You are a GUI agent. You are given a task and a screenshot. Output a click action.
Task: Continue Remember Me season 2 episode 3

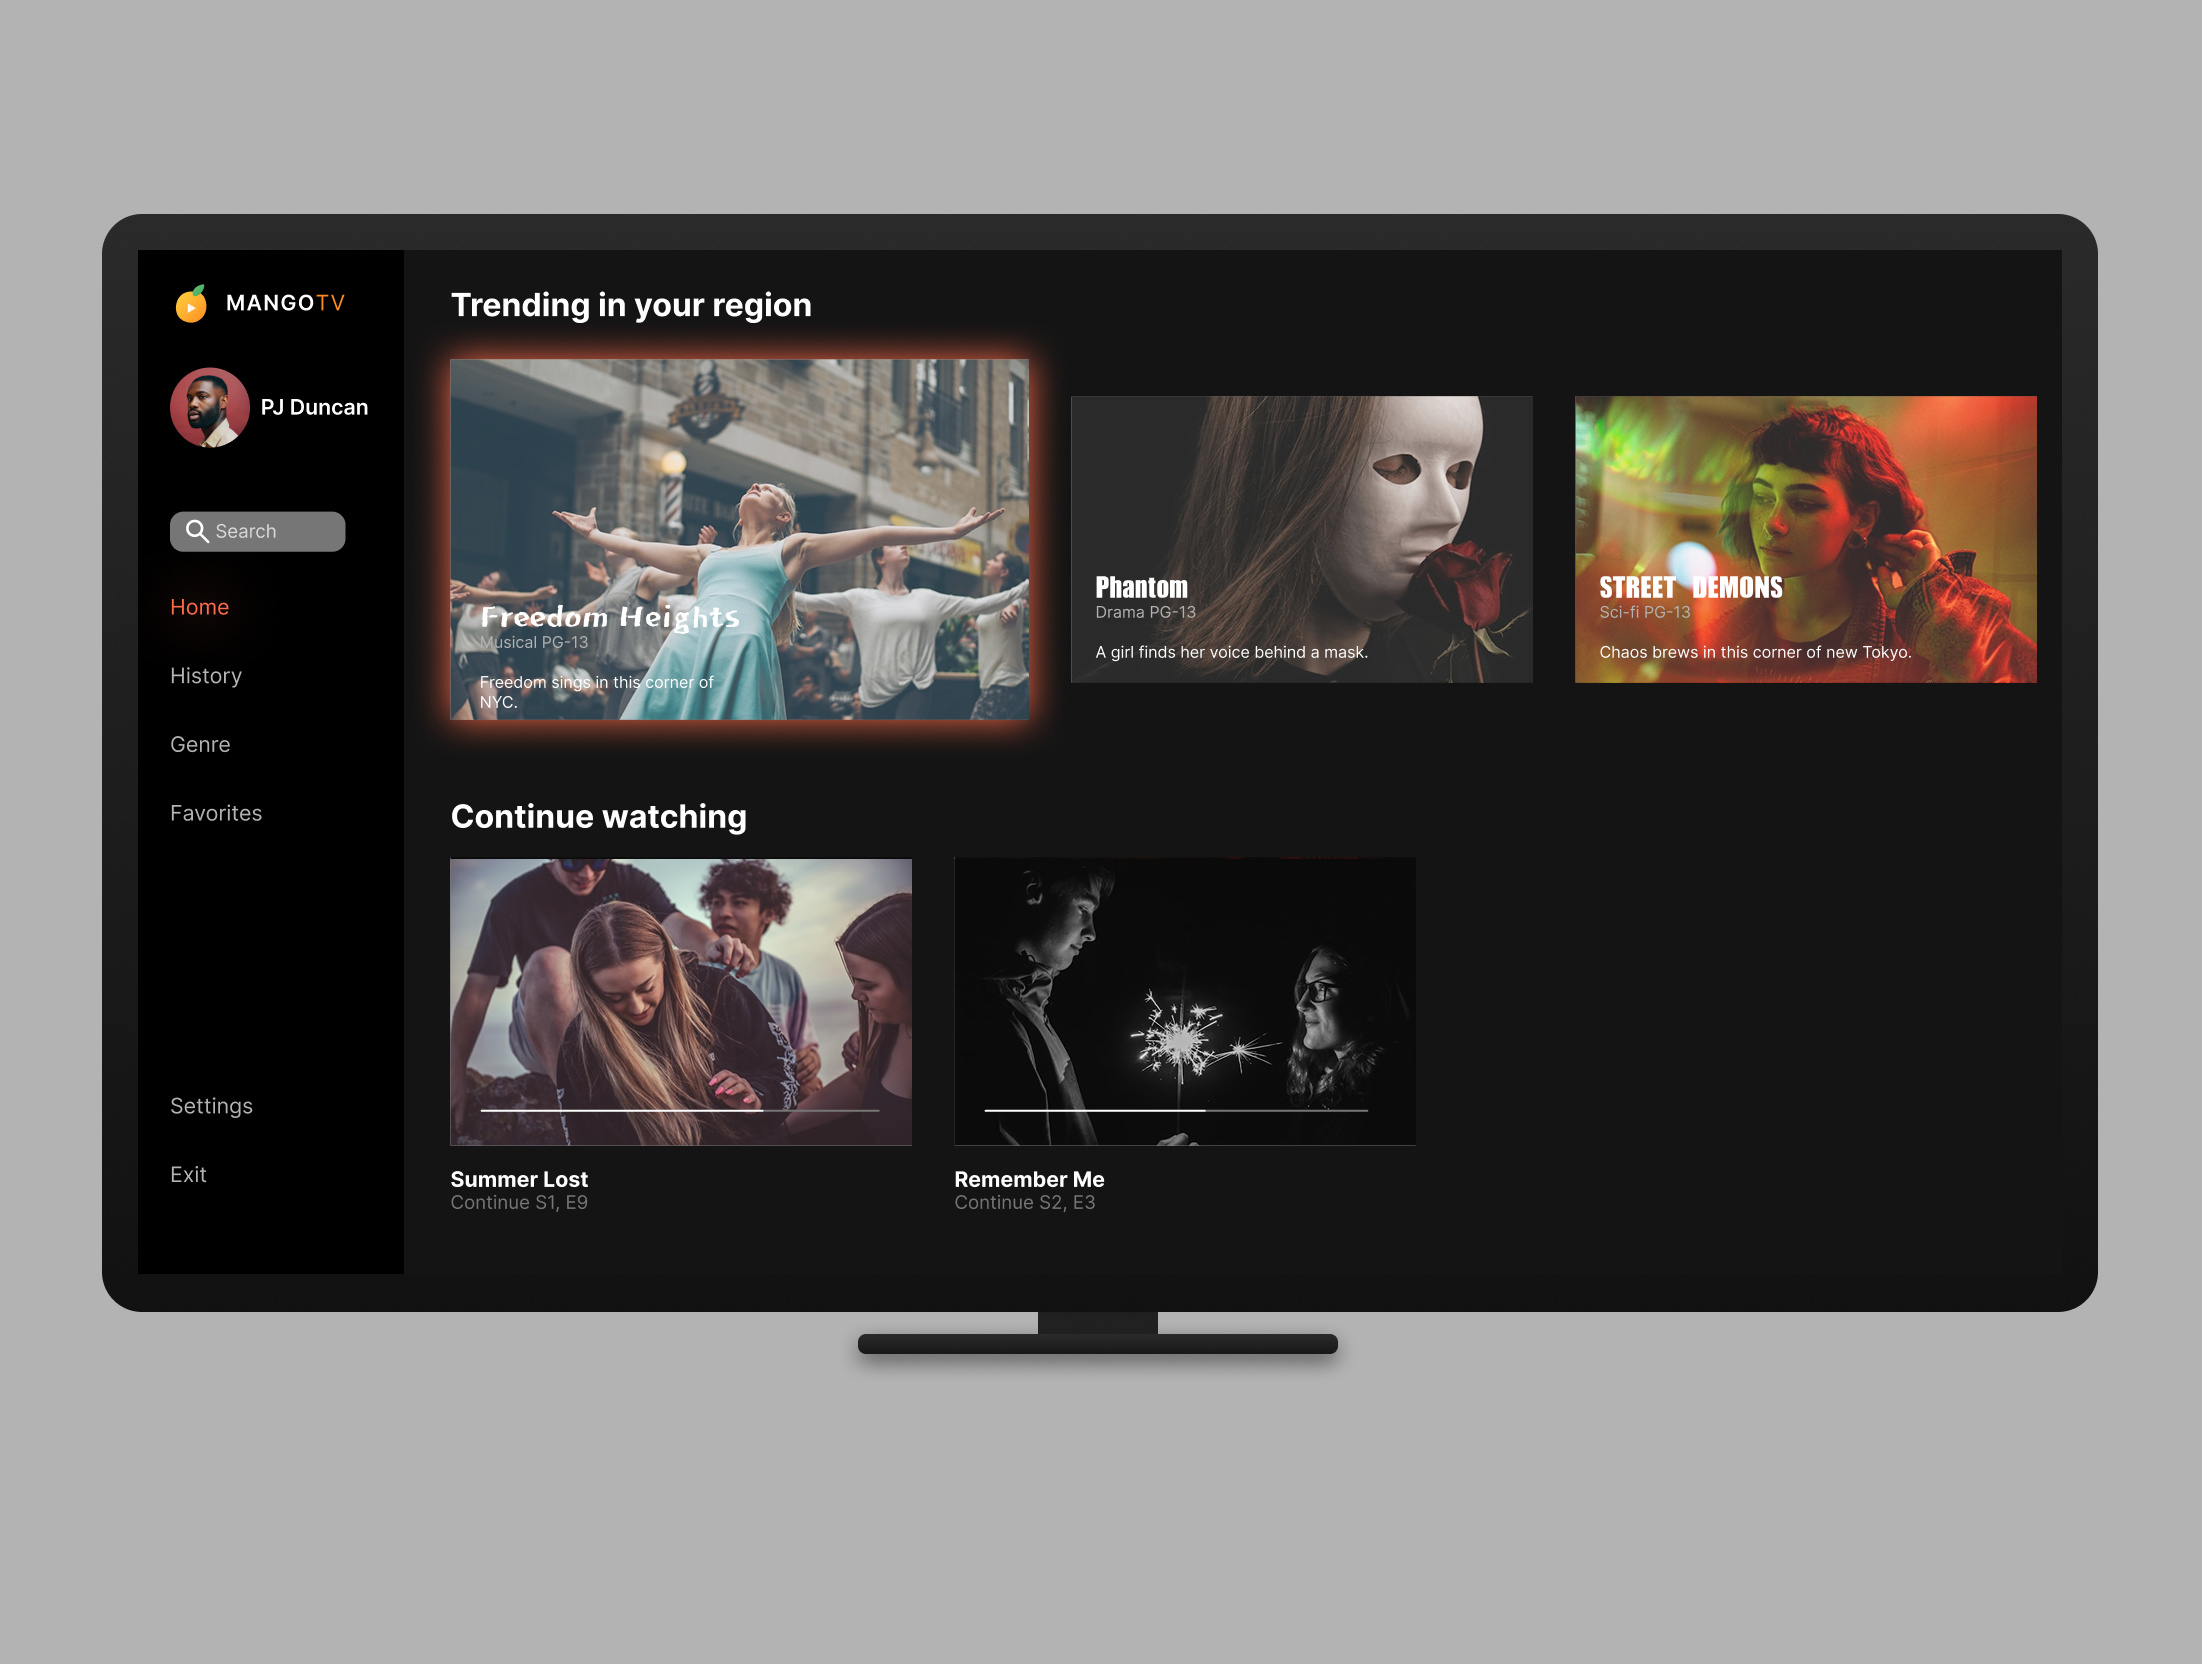(x=1185, y=1001)
